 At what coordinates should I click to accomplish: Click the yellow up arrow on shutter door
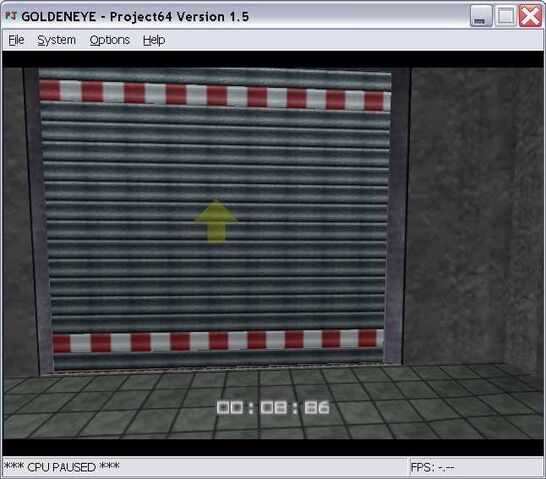(216, 221)
